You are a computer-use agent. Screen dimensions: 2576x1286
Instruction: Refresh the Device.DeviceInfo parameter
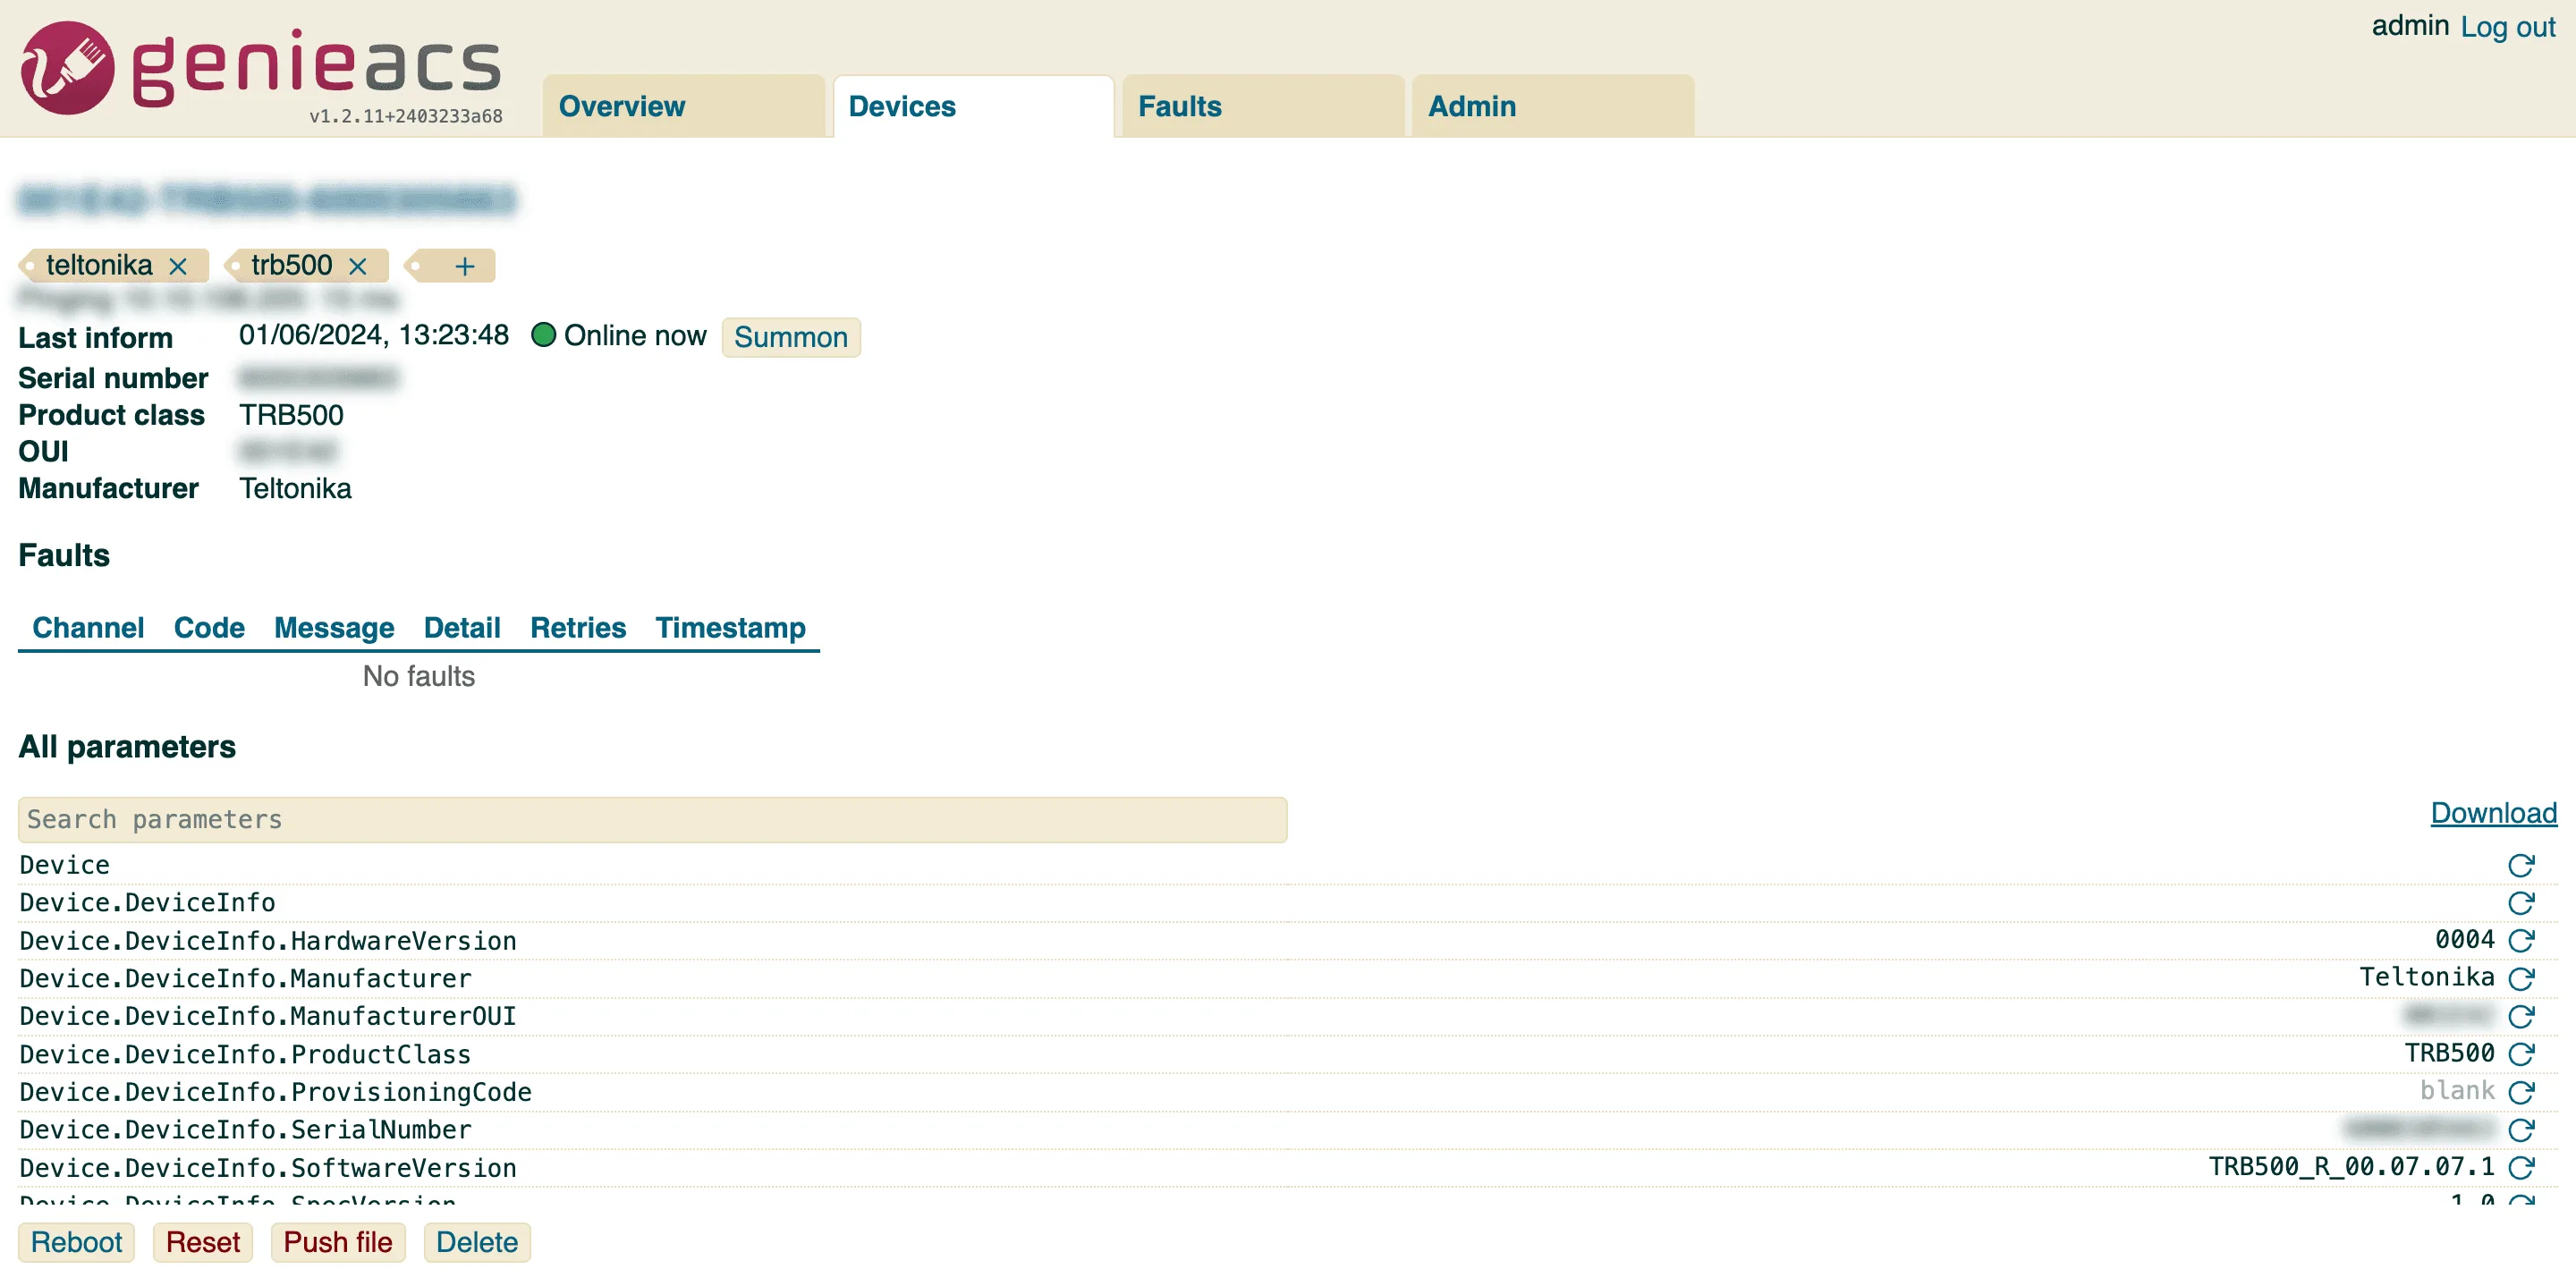click(x=2521, y=903)
